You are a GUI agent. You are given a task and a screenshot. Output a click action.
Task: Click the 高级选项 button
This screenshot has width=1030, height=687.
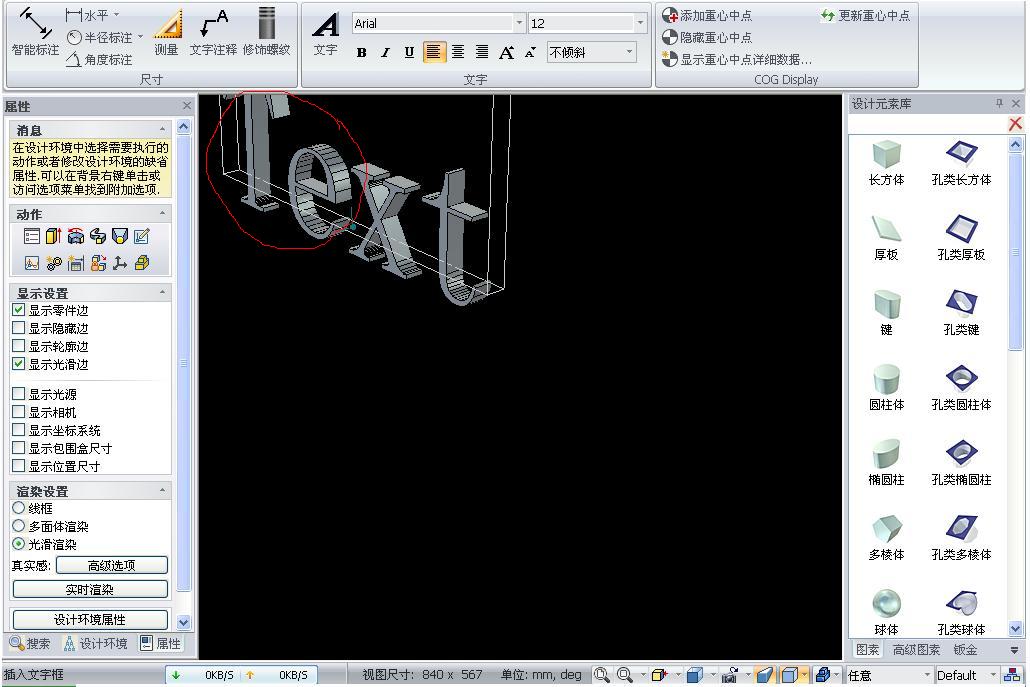(112, 565)
